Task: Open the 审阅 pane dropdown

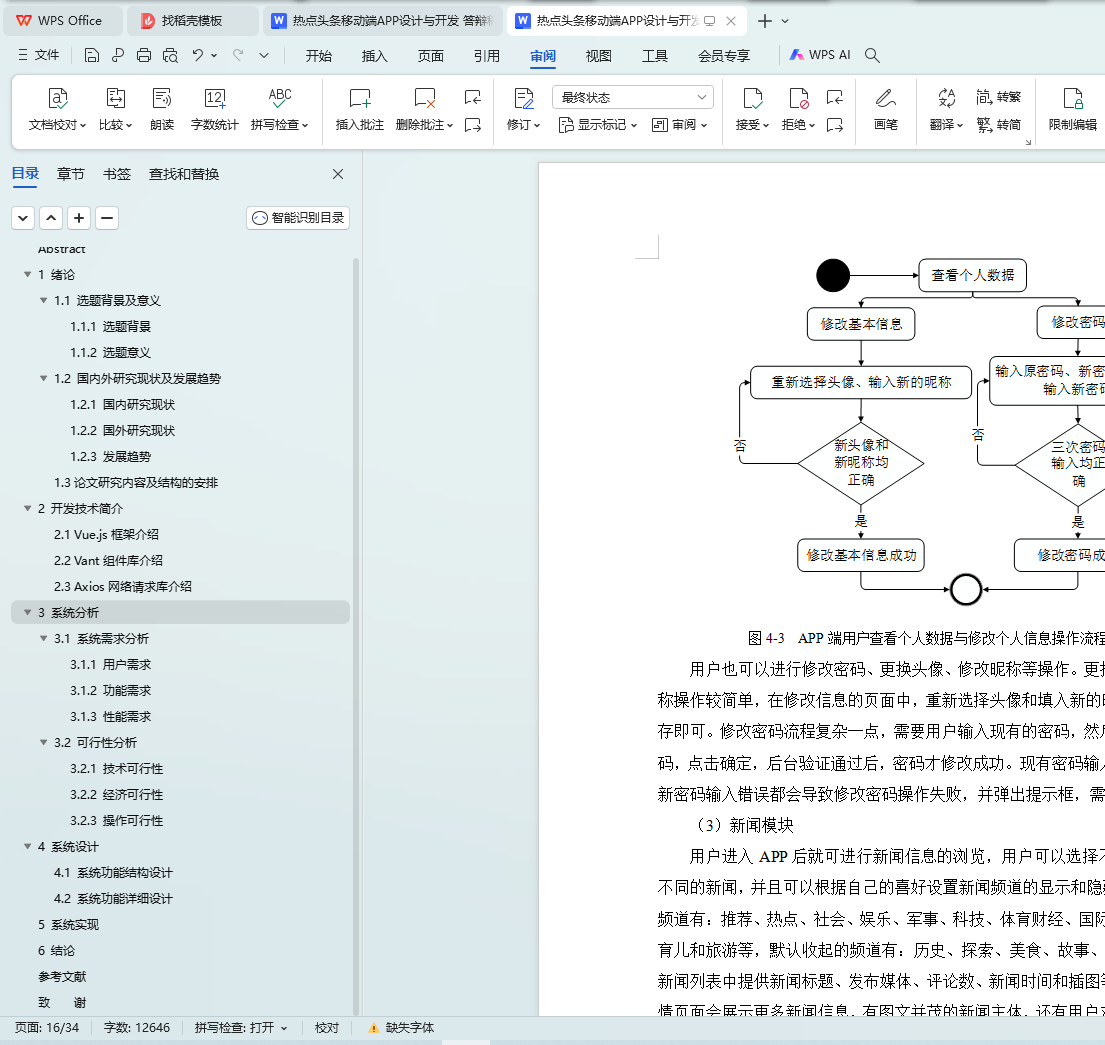Action: [679, 125]
